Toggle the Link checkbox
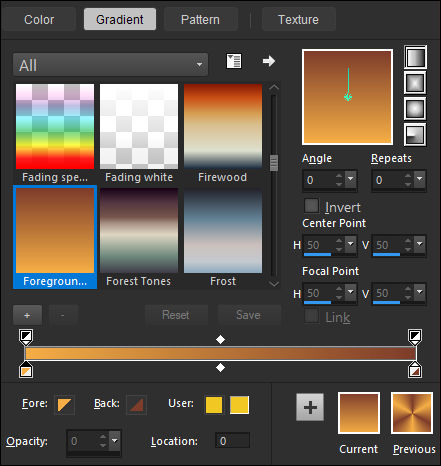This screenshot has width=441, height=466. tap(312, 316)
